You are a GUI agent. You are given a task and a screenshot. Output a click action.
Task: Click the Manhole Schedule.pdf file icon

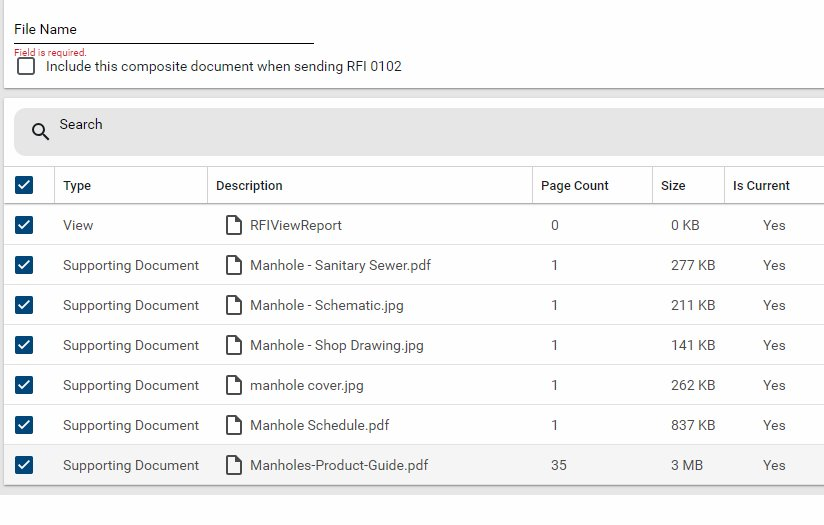click(234, 425)
